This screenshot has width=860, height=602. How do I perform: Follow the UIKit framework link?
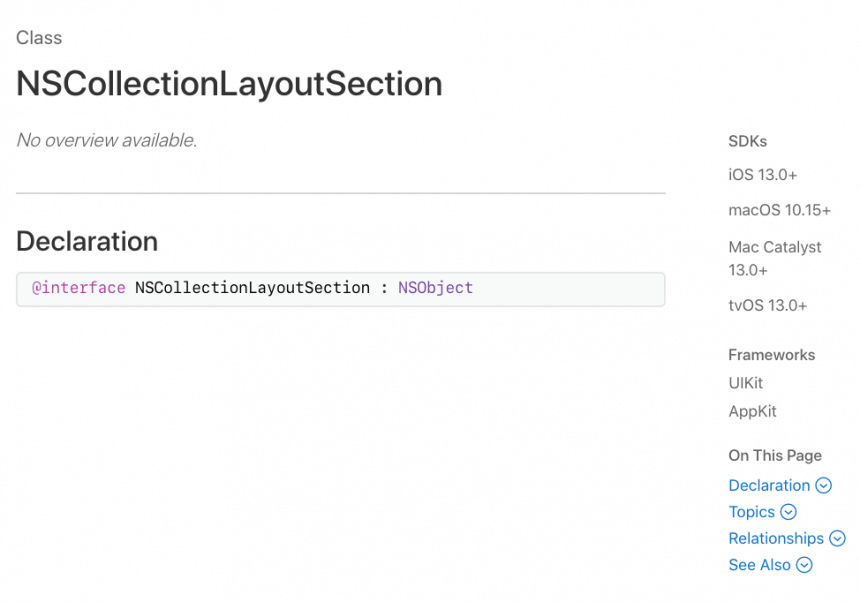[x=745, y=383]
